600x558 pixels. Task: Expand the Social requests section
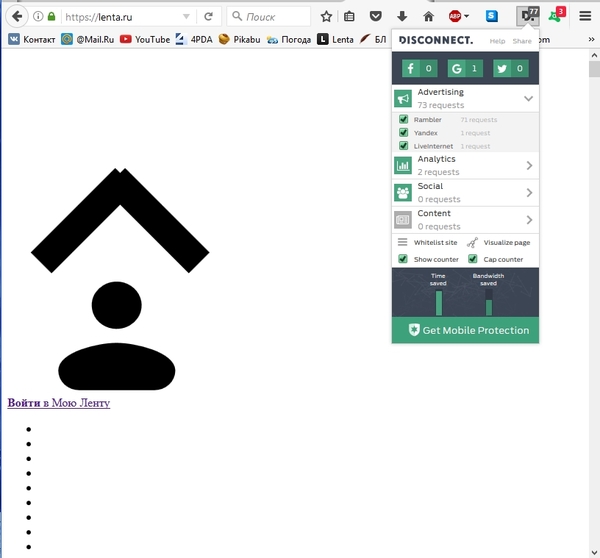coord(529,192)
